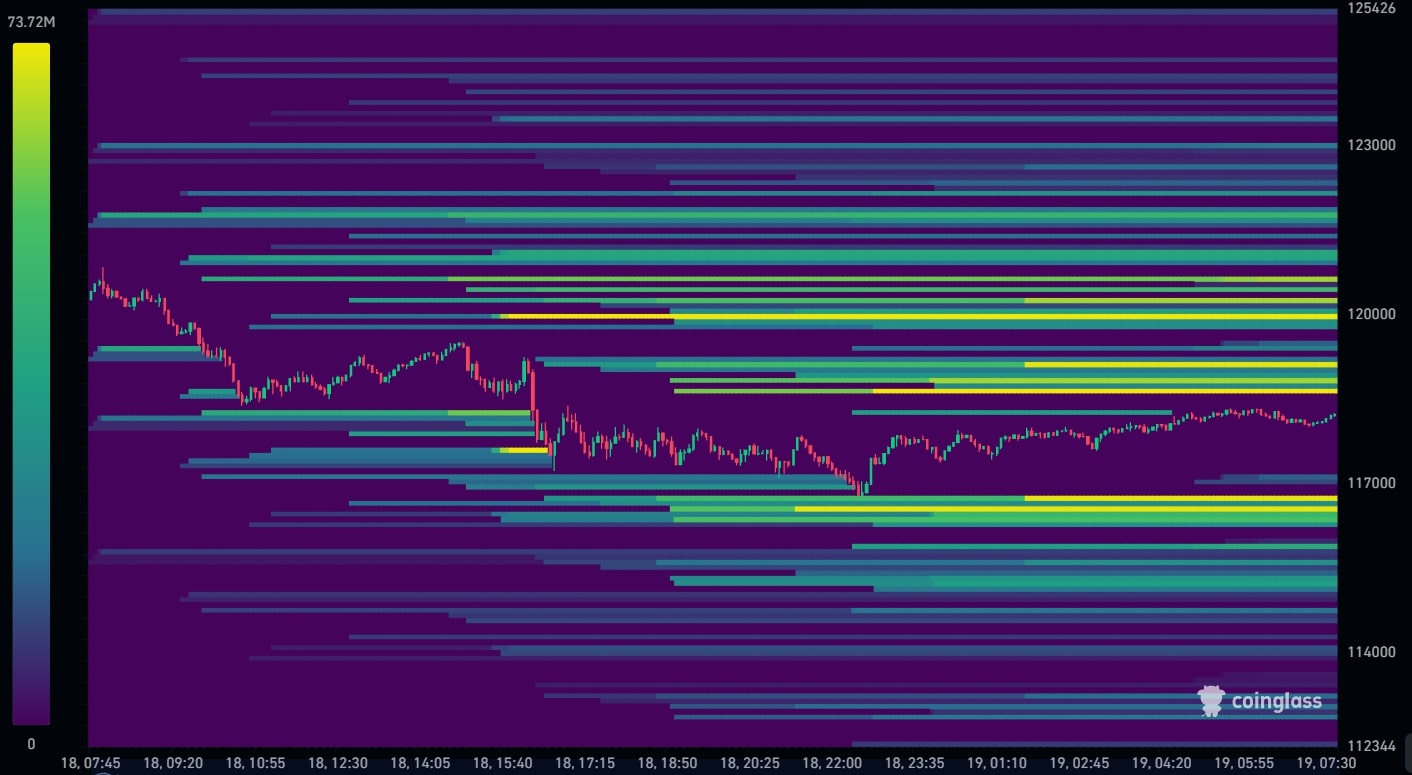
Task: Click the '18, 12:30' time axis label
Action: click(x=338, y=763)
